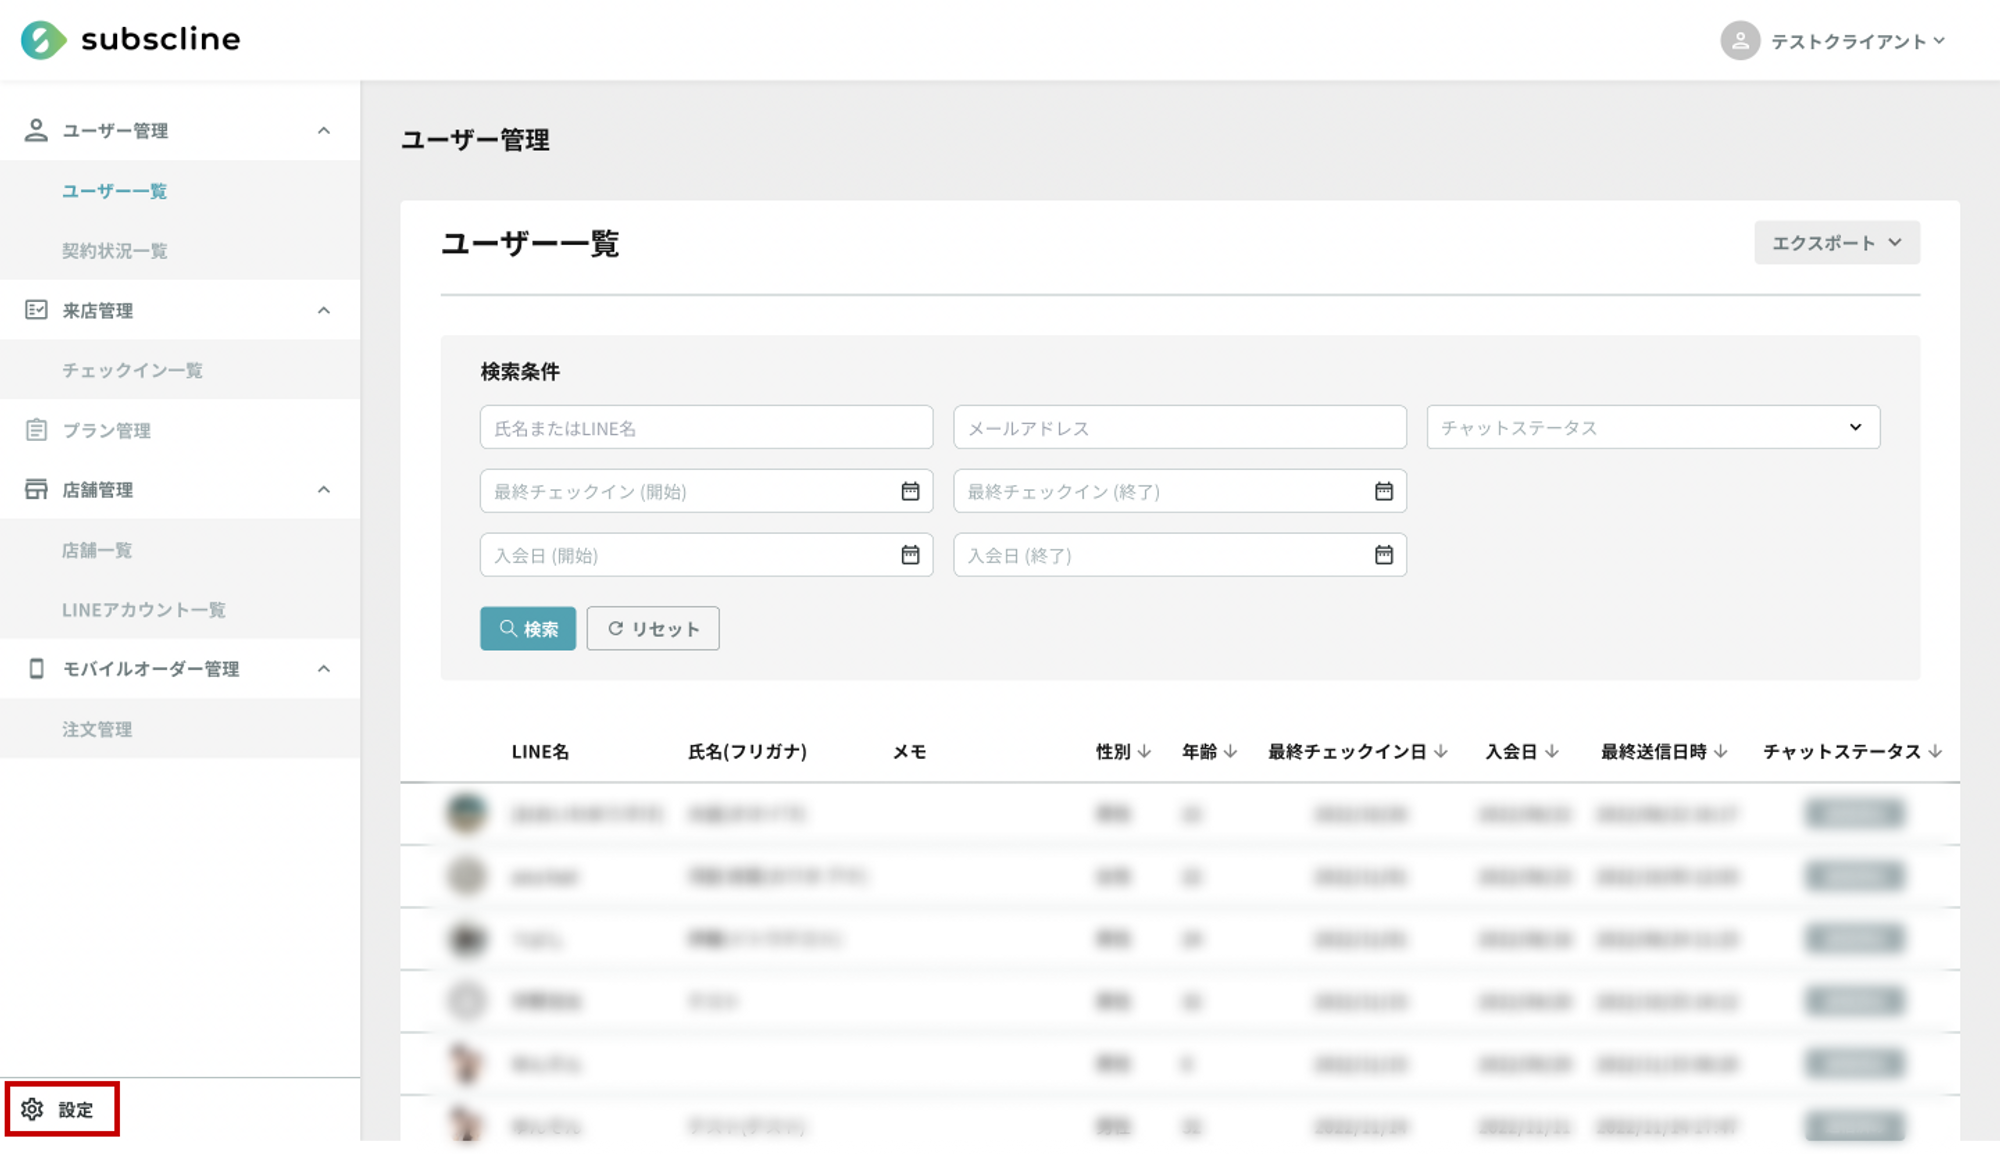Viewport: 2000px width, 1154px height.
Task: Open the エクスポート dropdown
Action: (1836, 243)
